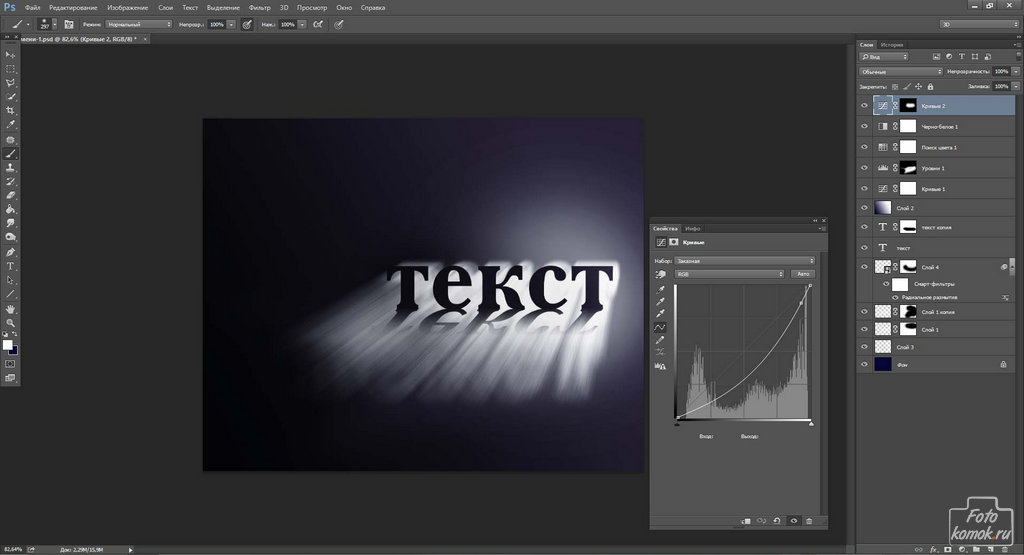Select the Zoom magnifier tool
1024x555 pixels.
point(11,323)
